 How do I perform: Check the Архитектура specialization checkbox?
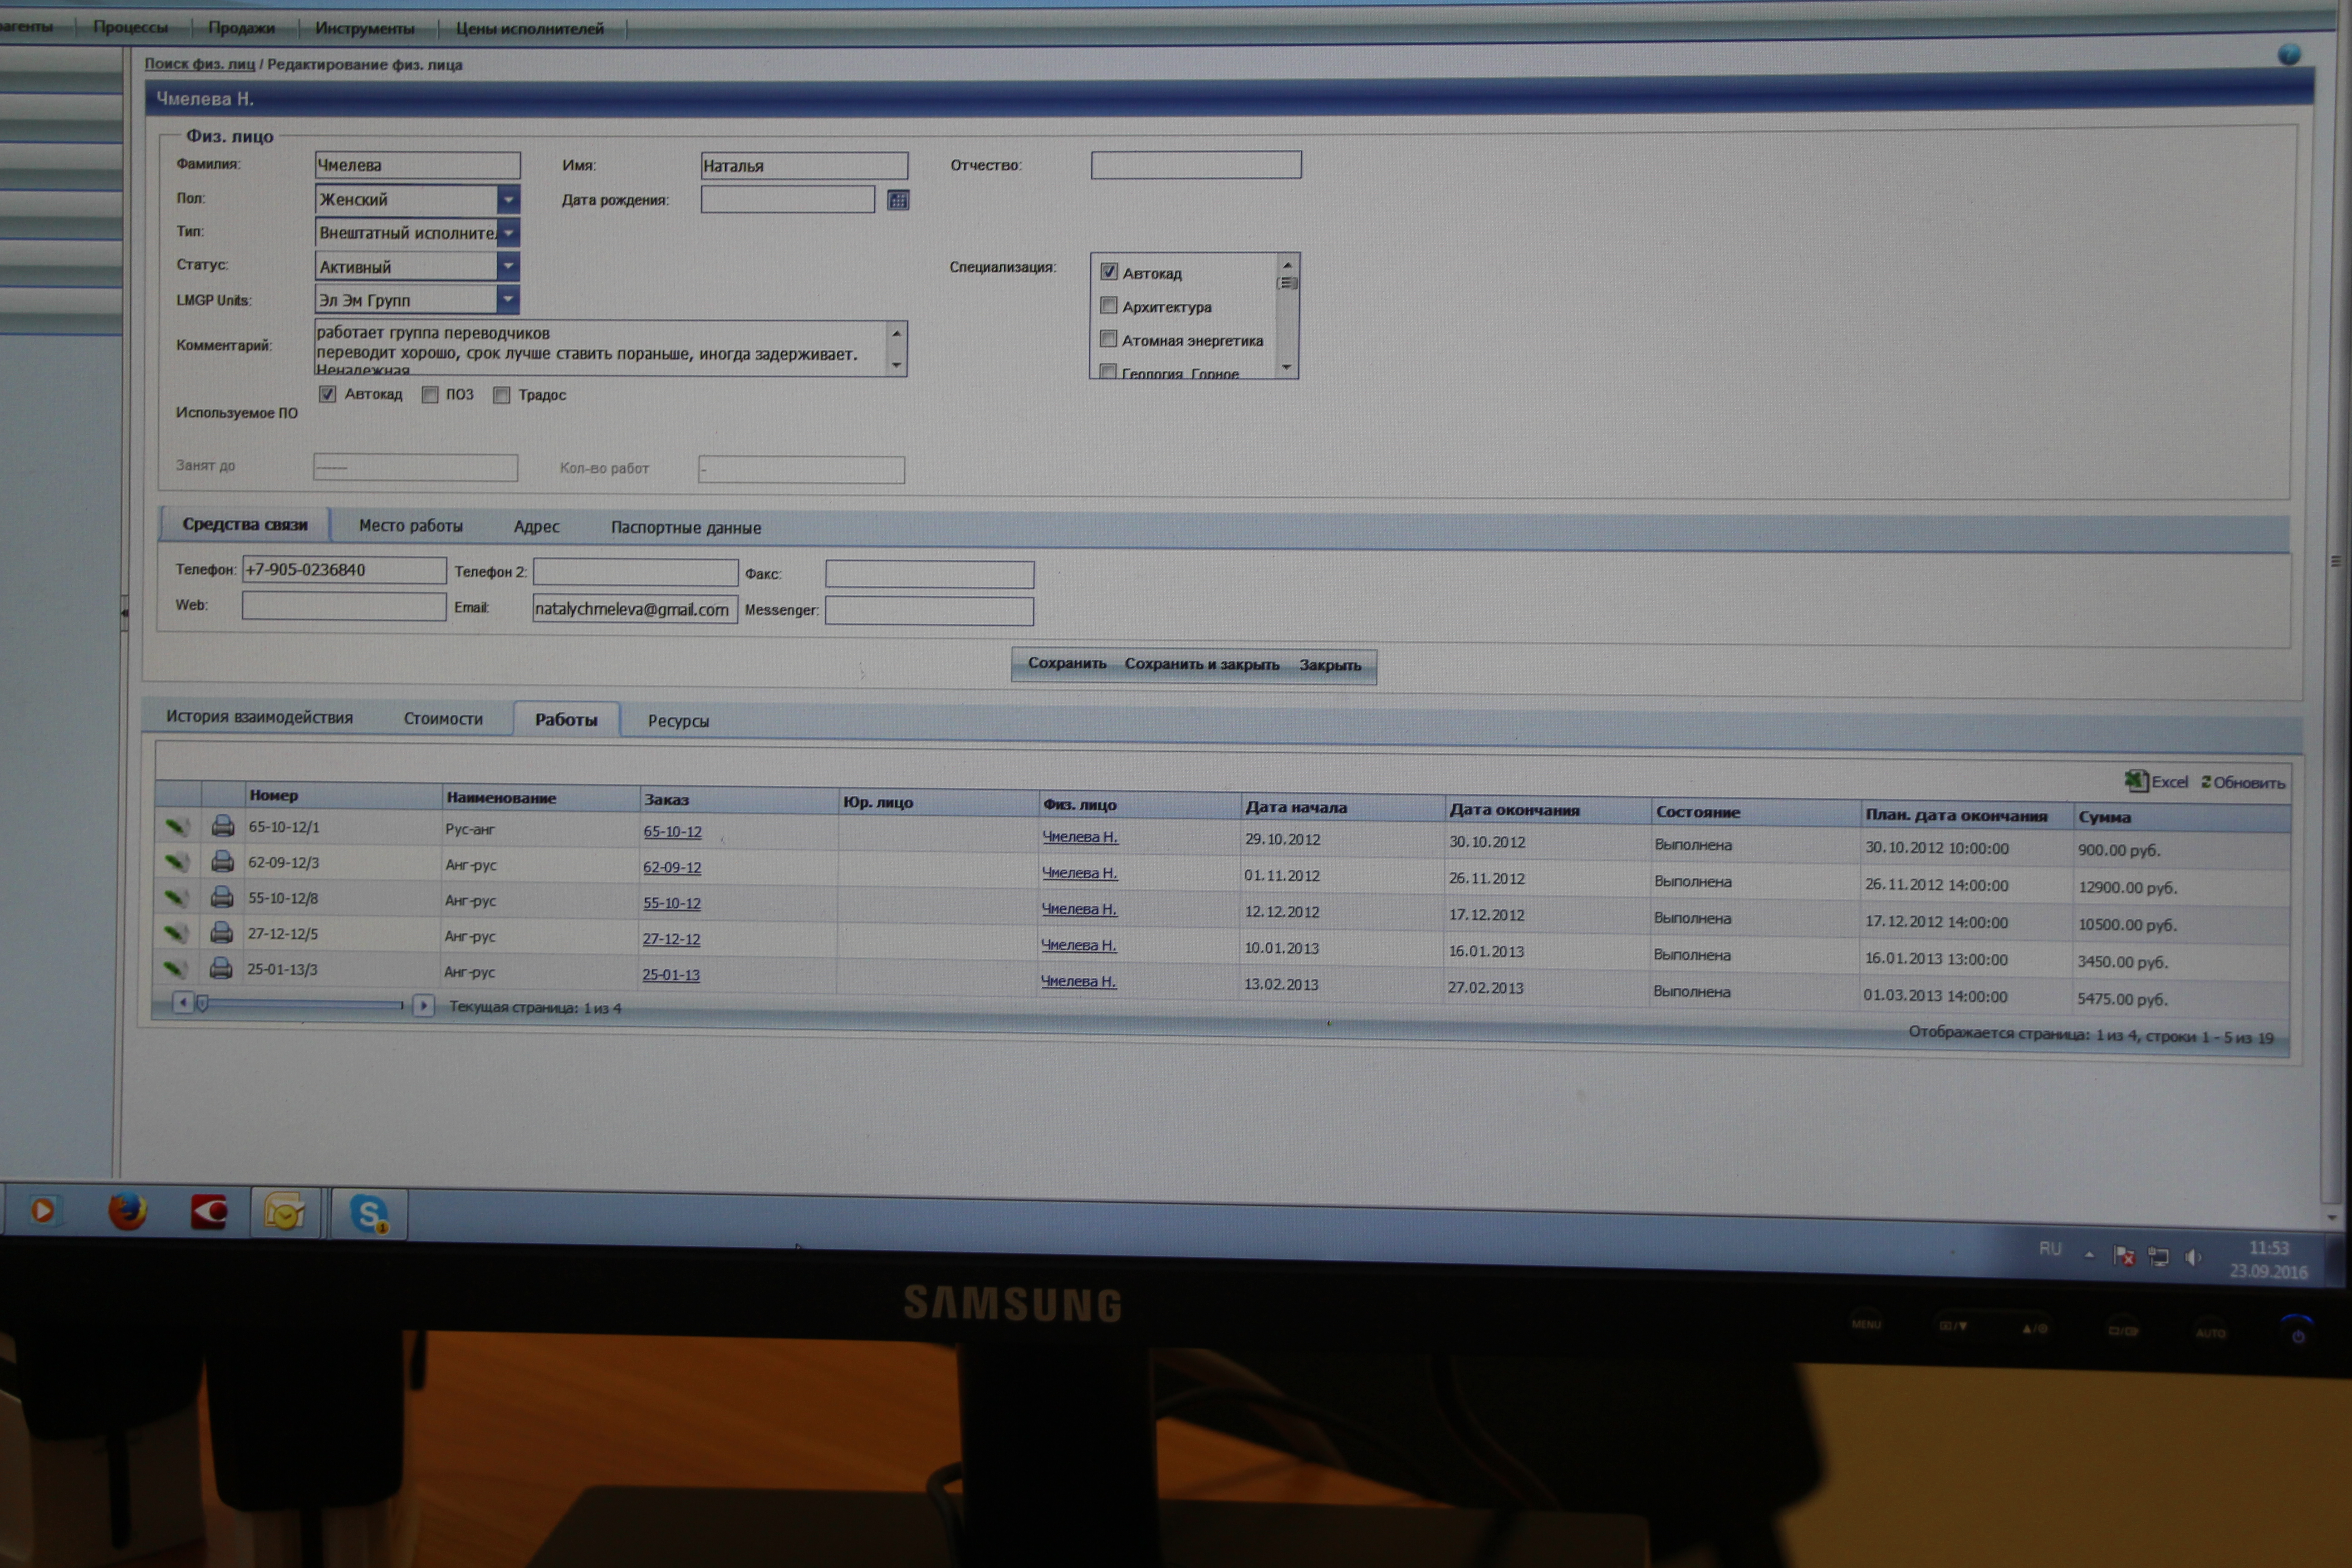(x=1108, y=305)
